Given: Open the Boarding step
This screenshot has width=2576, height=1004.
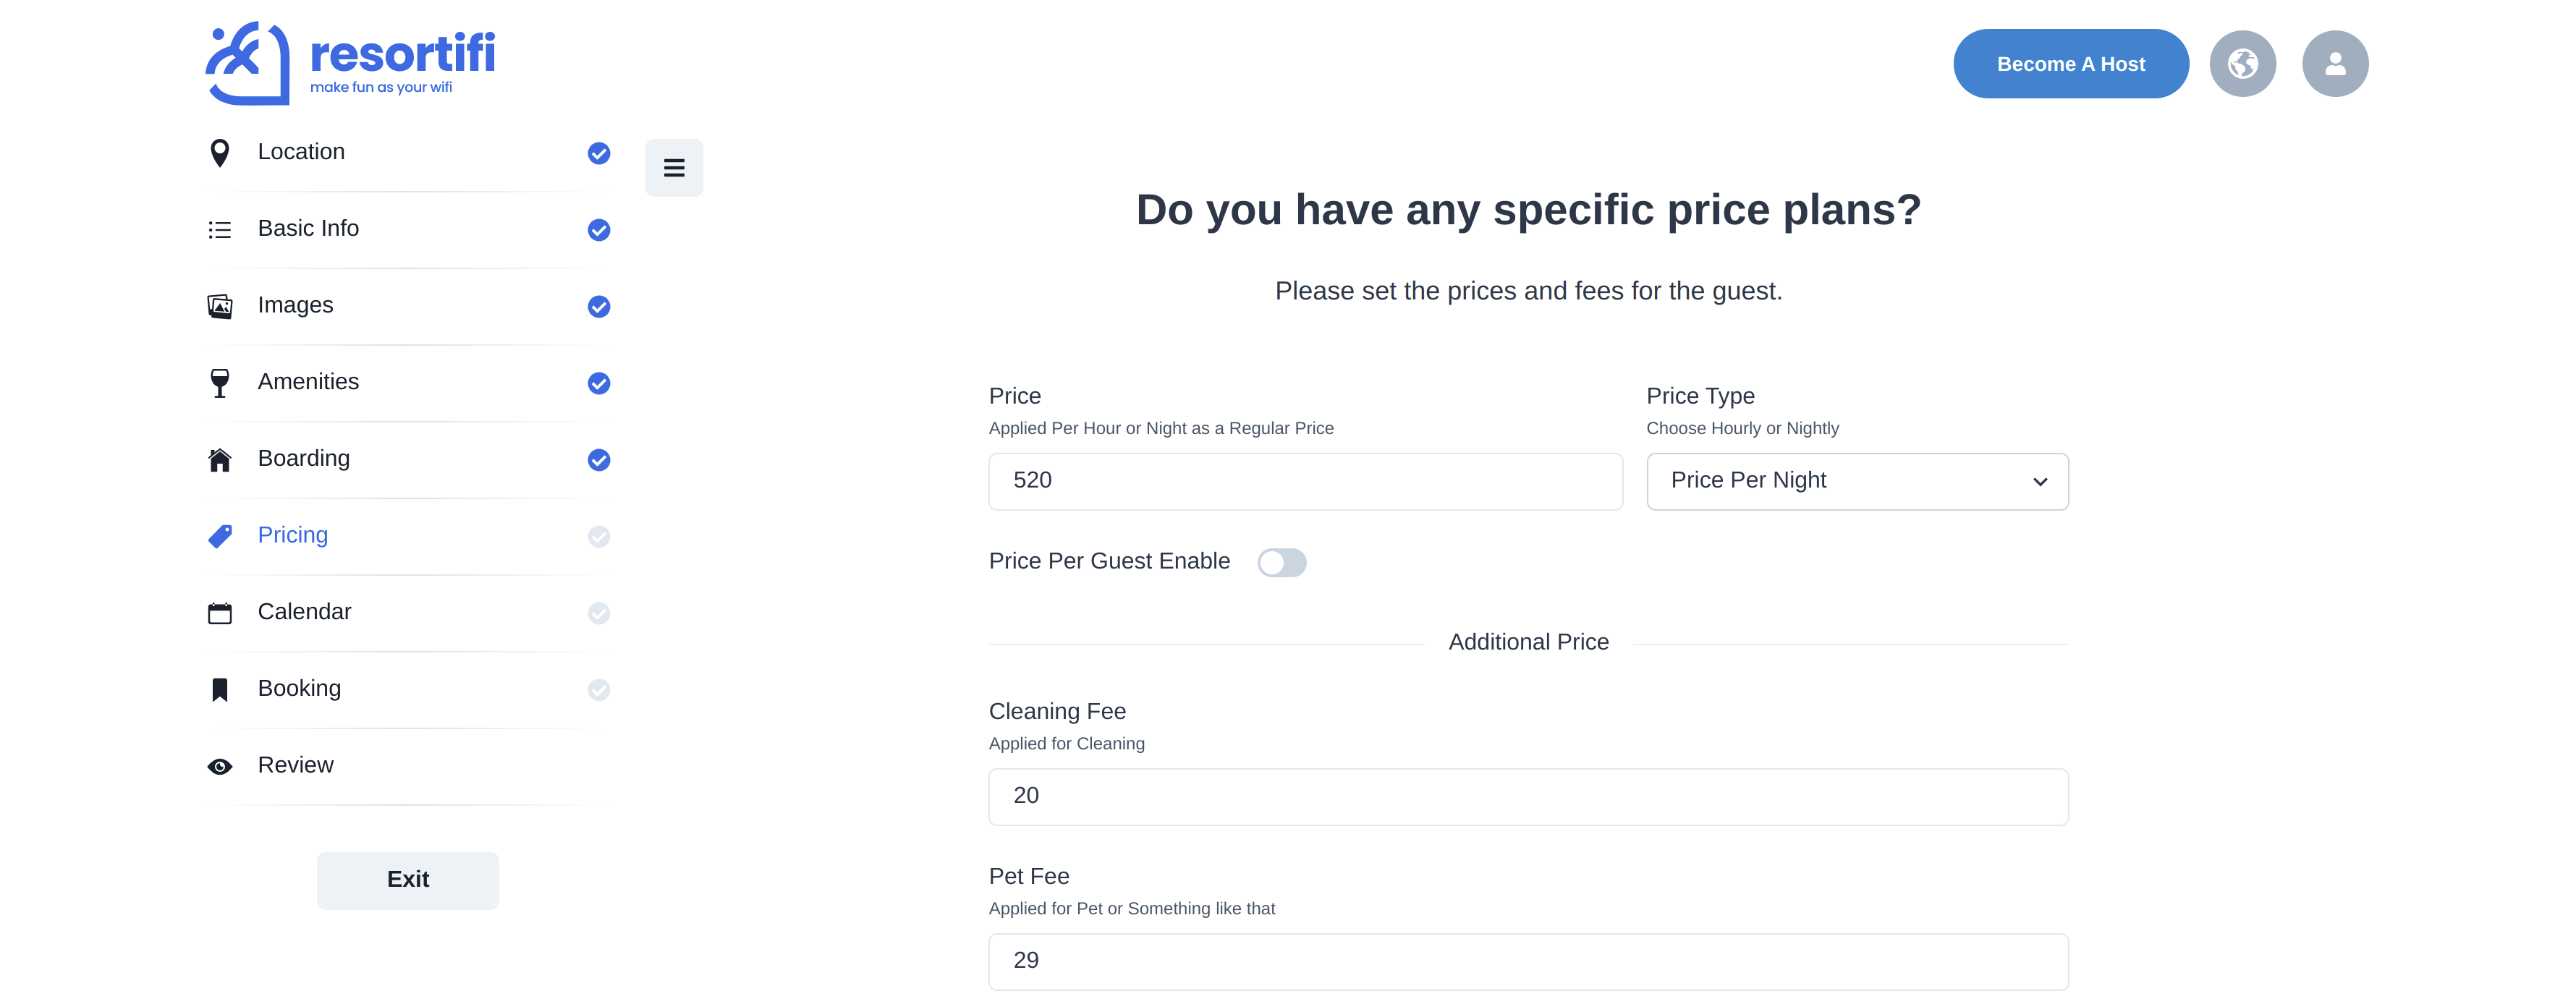Looking at the screenshot, I should click(304, 459).
